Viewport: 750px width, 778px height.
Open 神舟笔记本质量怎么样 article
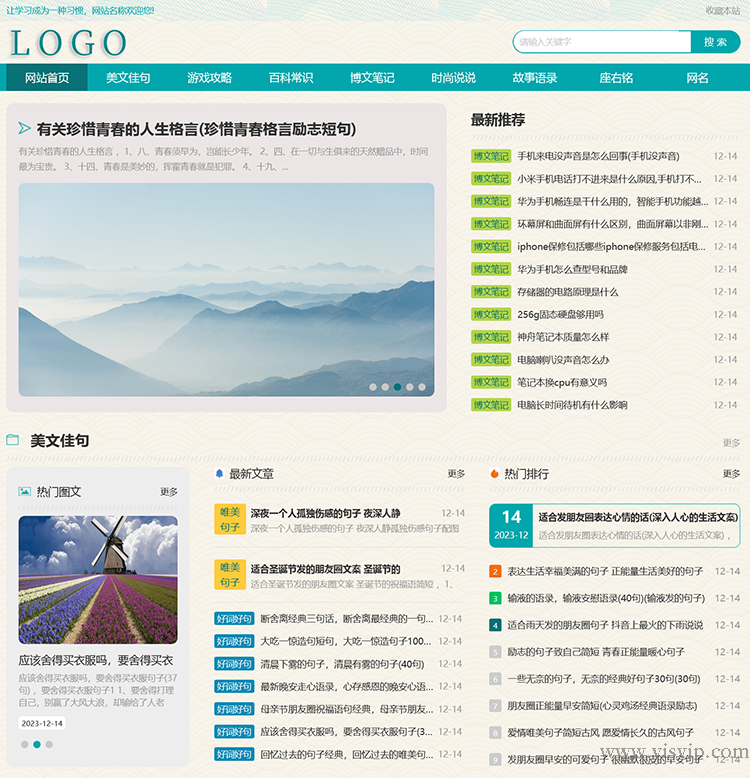(563, 337)
